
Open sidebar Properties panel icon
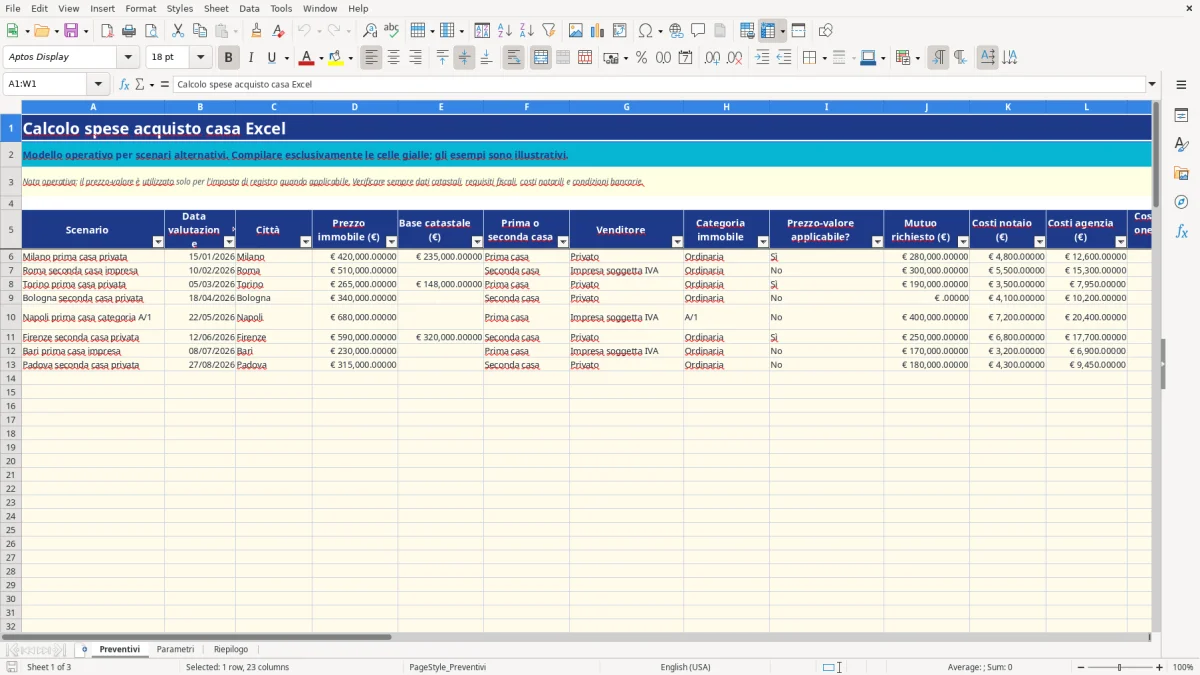click(1181, 116)
